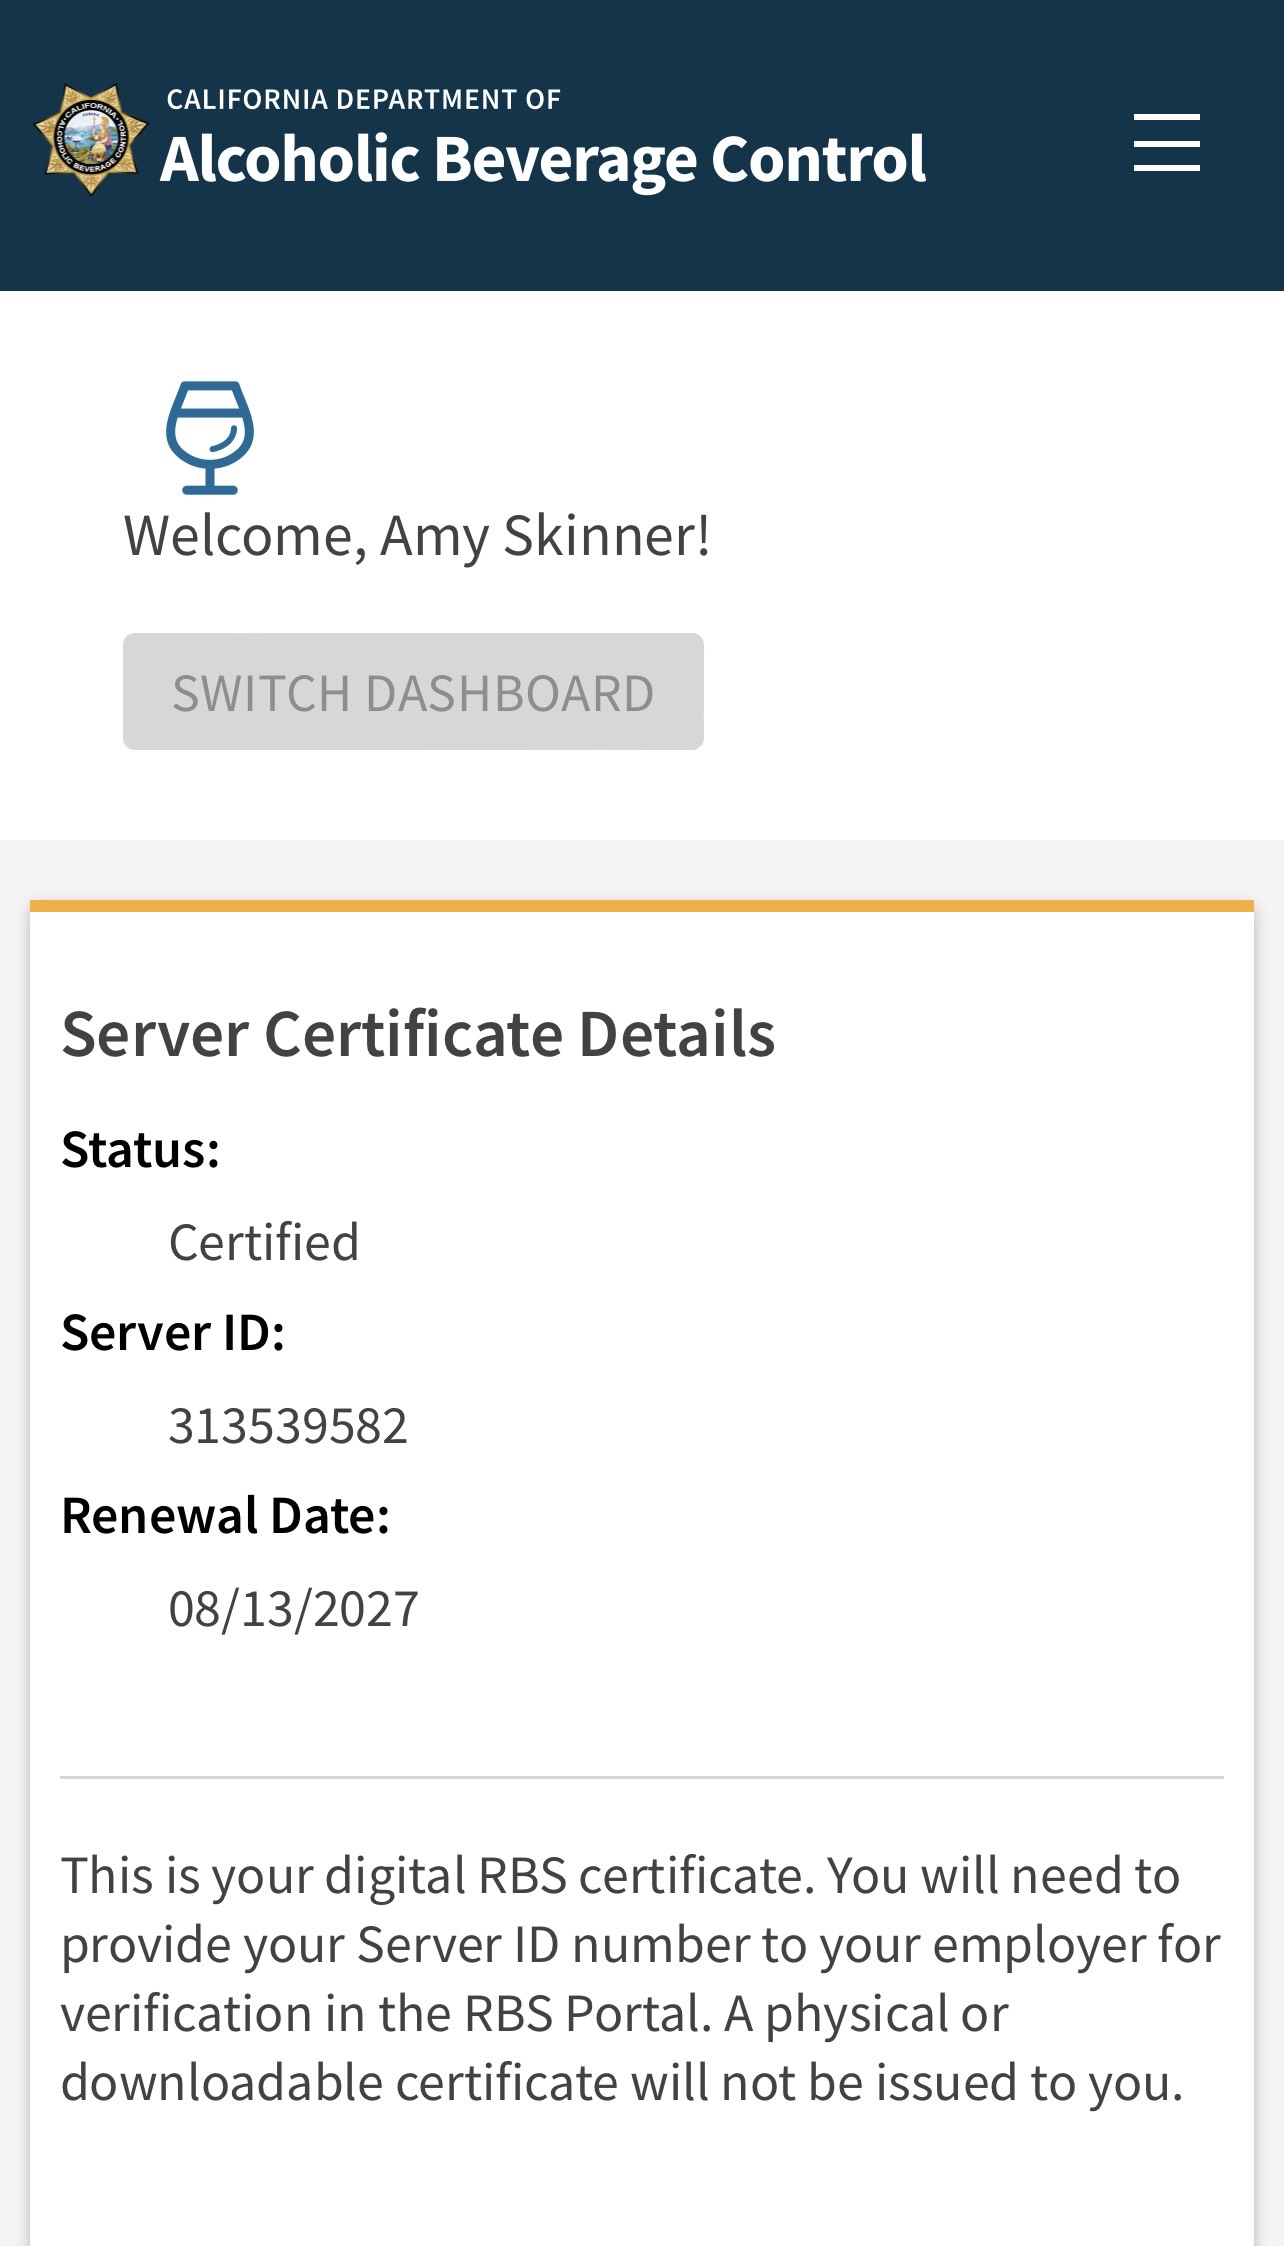
Task: Click the Renewal Date label
Action: click(x=225, y=1516)
